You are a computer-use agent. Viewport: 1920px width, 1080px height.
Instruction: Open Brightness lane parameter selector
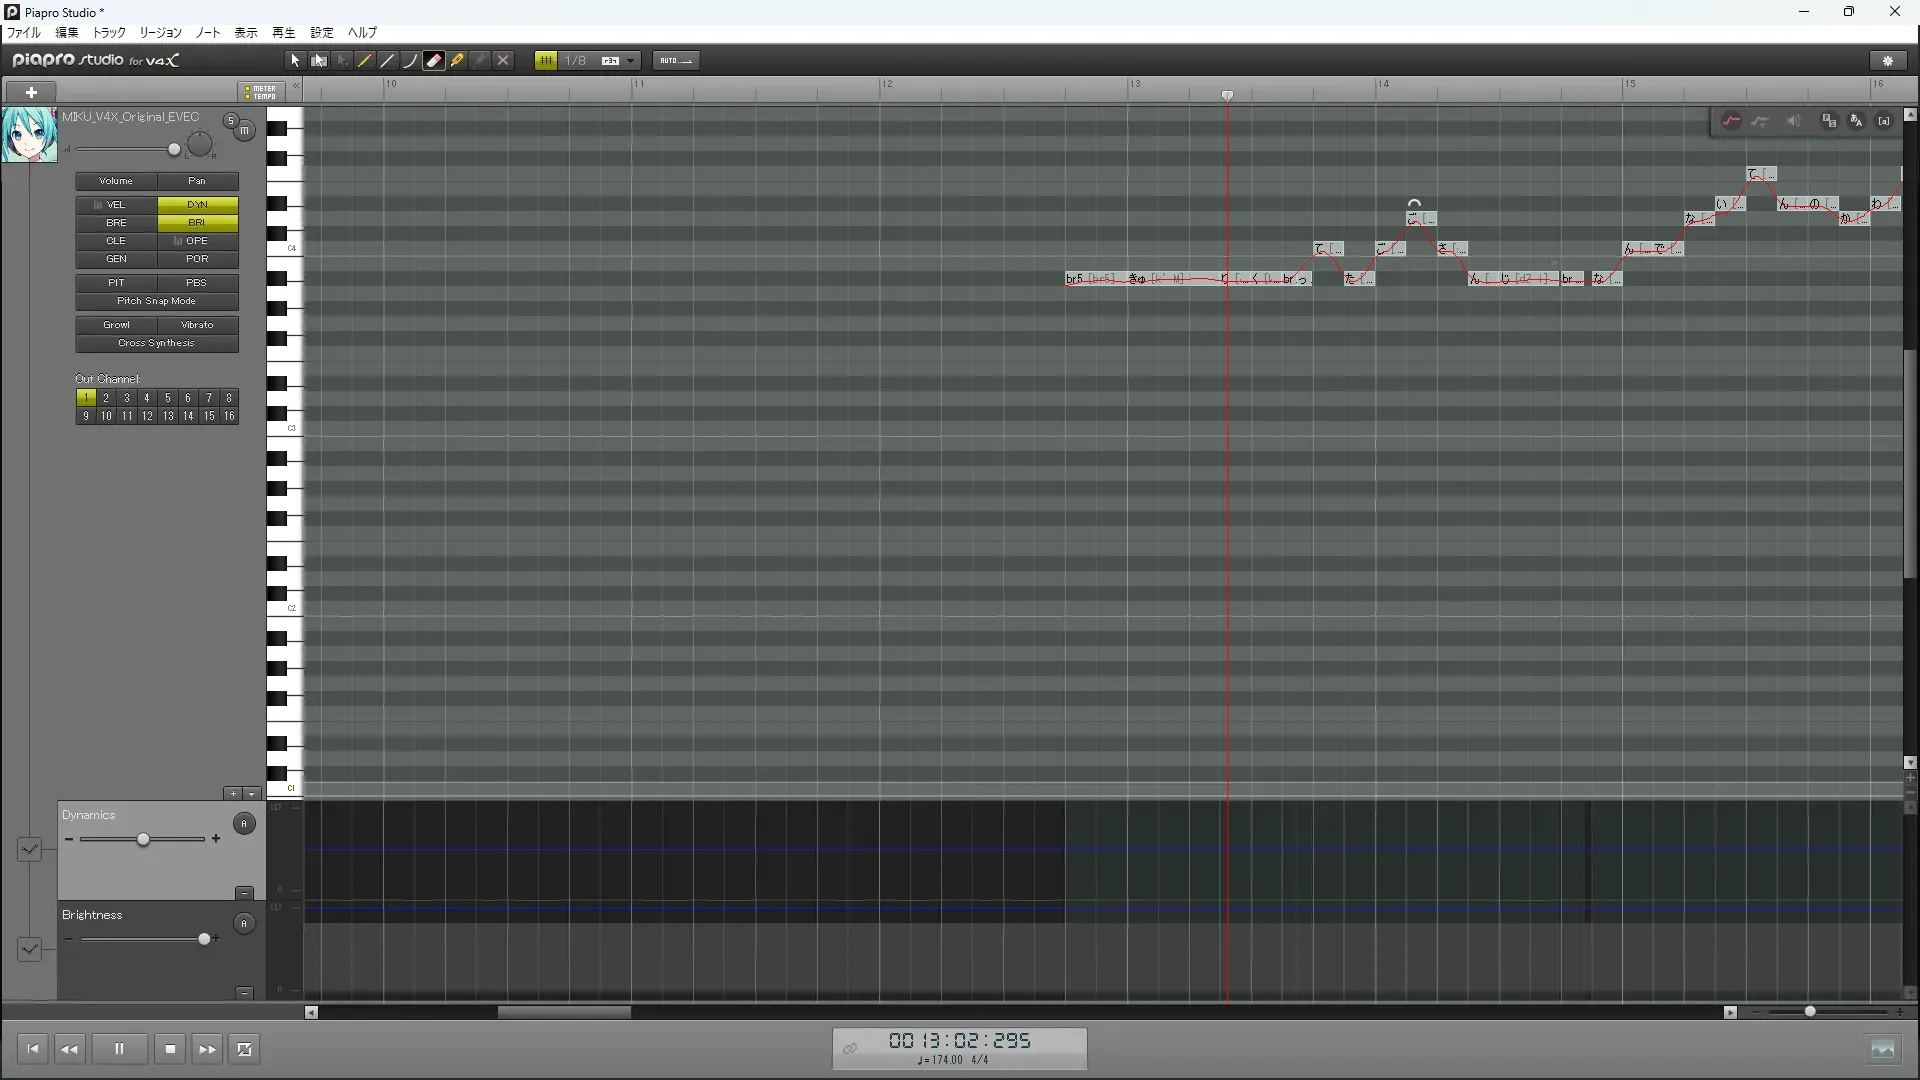pyautogui.click(x=29, y=949)
